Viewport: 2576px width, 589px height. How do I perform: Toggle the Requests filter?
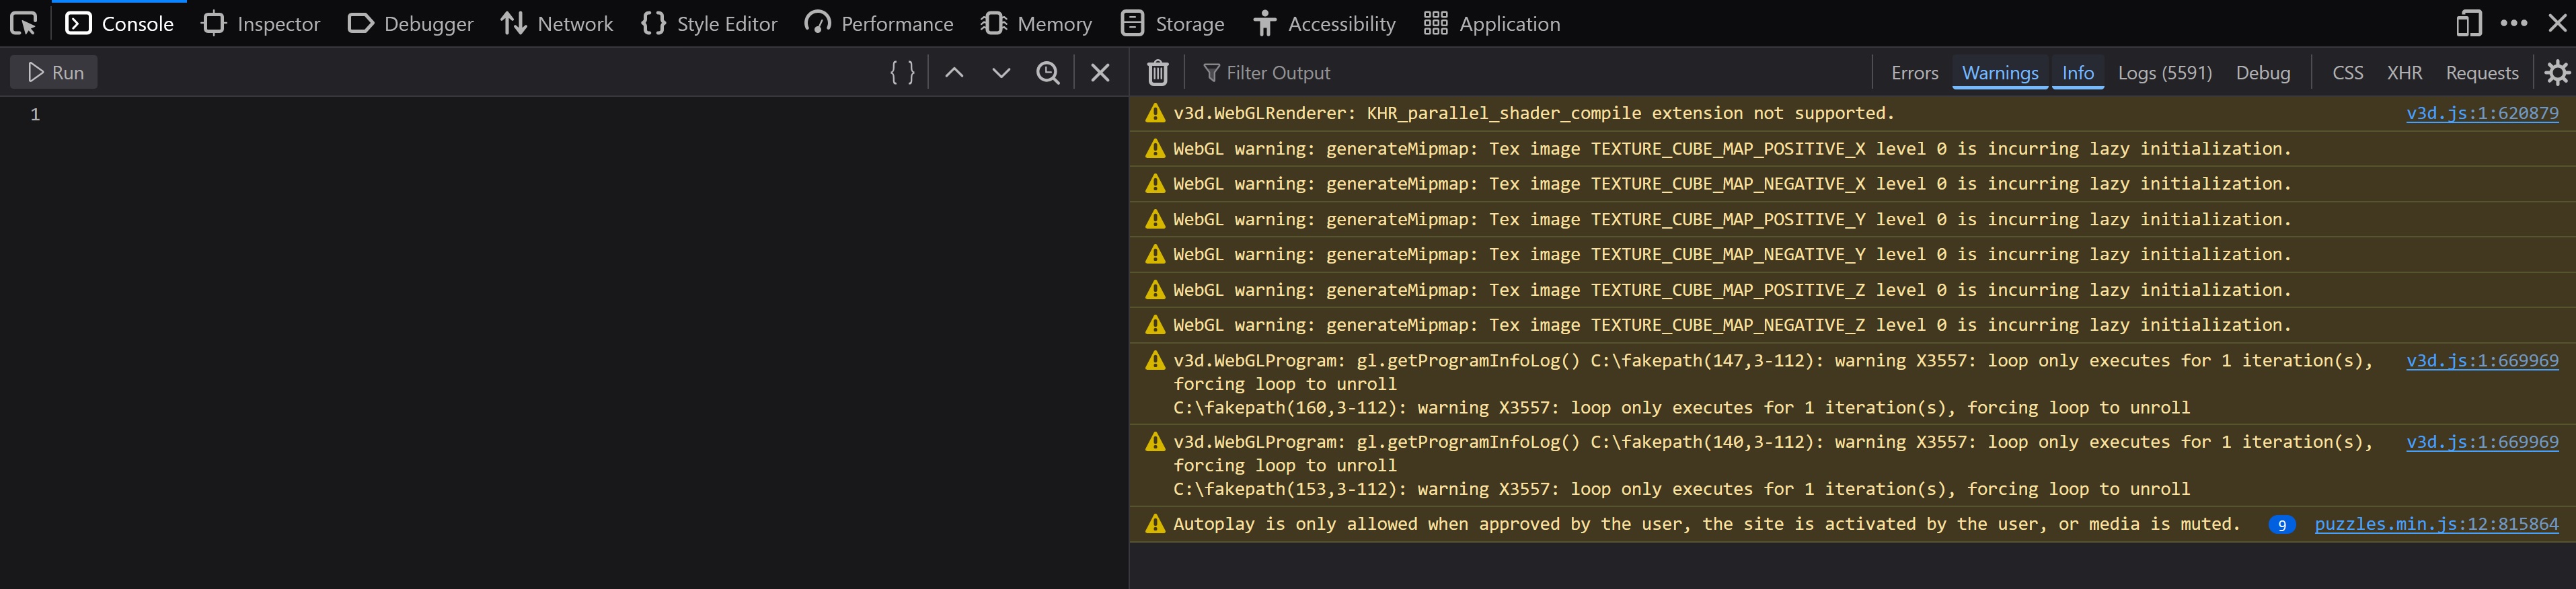[x=2481, y=73]
